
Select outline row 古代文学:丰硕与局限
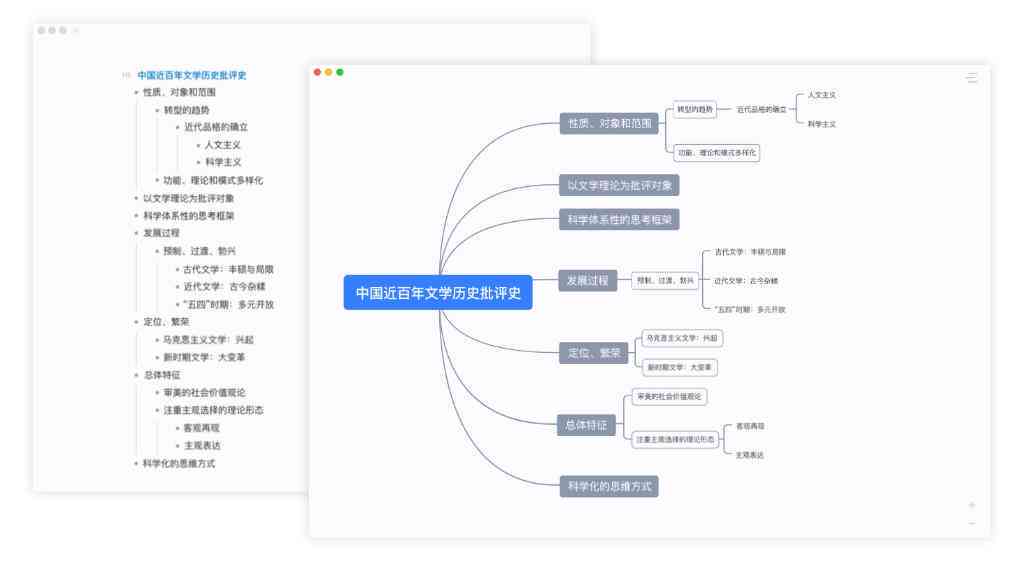228,269
